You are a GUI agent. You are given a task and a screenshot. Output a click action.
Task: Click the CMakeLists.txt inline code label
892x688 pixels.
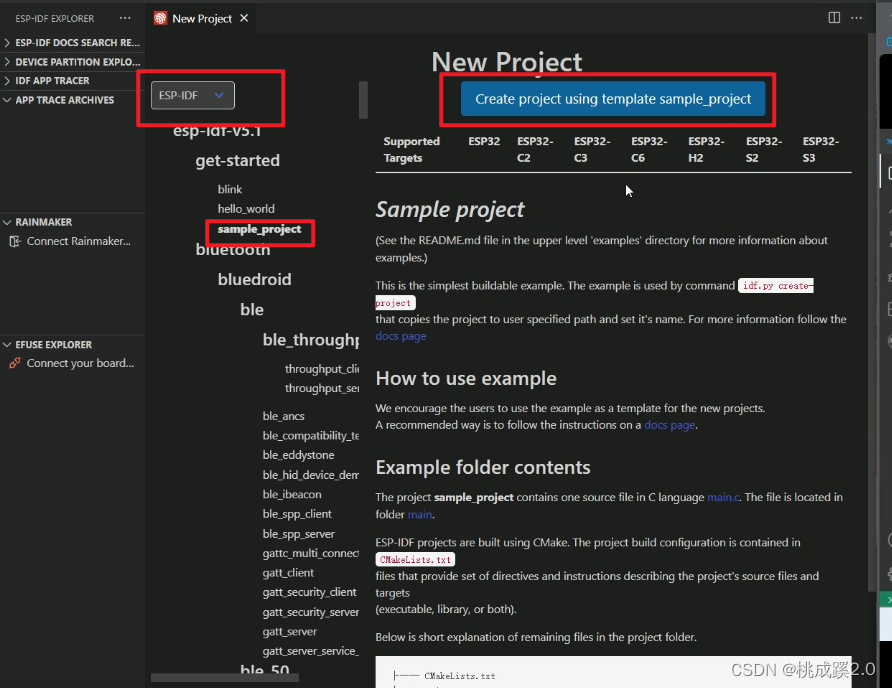point(415,559)
